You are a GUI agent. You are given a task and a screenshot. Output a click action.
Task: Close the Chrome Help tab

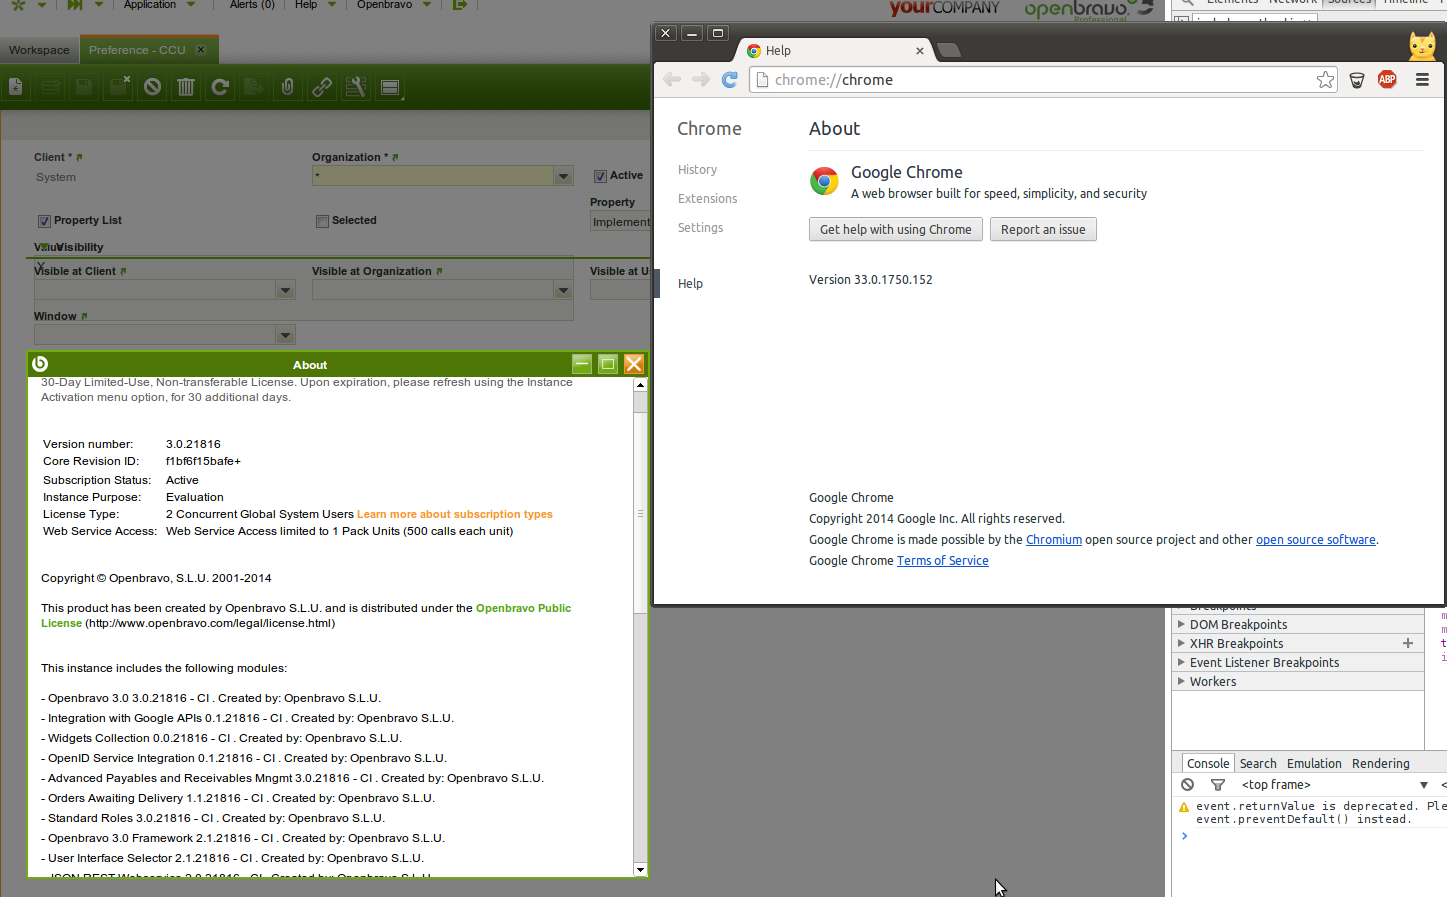click(920, 51)
